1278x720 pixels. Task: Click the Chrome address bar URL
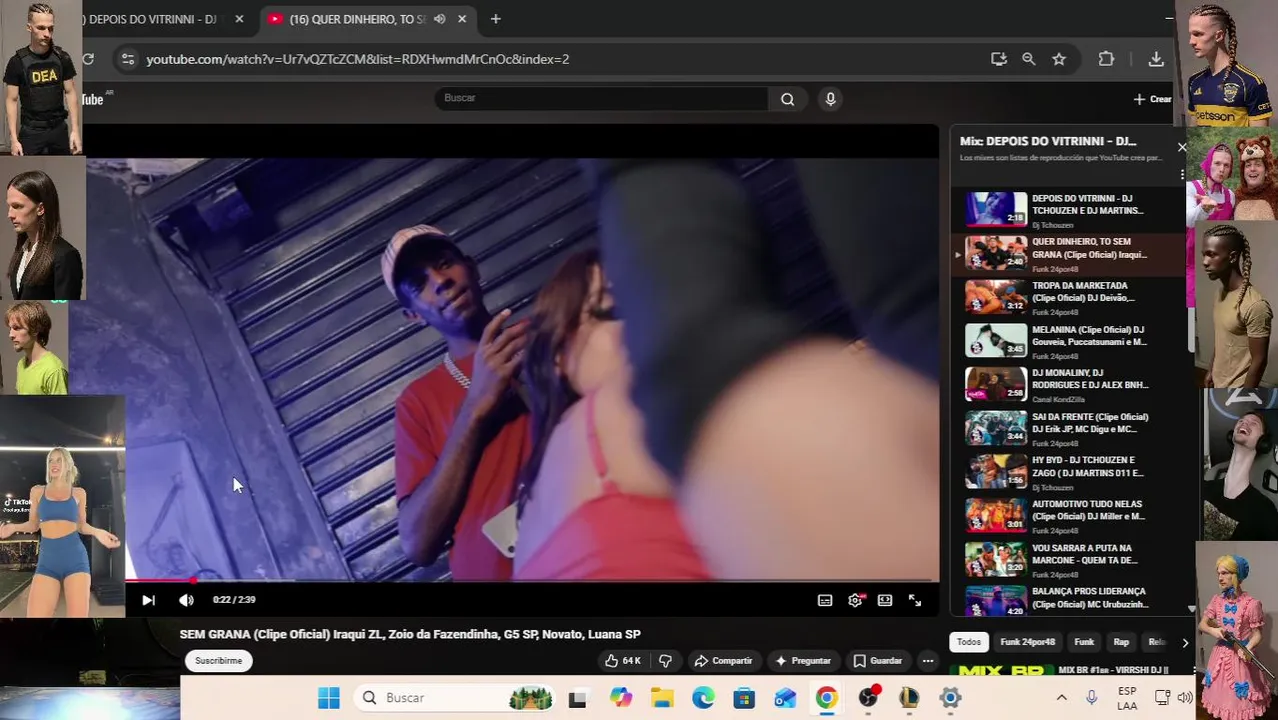[x=358, y=59]
